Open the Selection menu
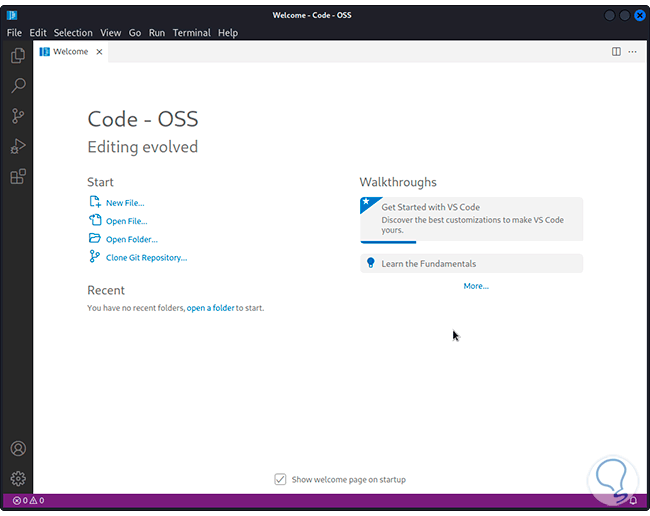Viewport: 650px width, 516px height. [x=73, y=33]
